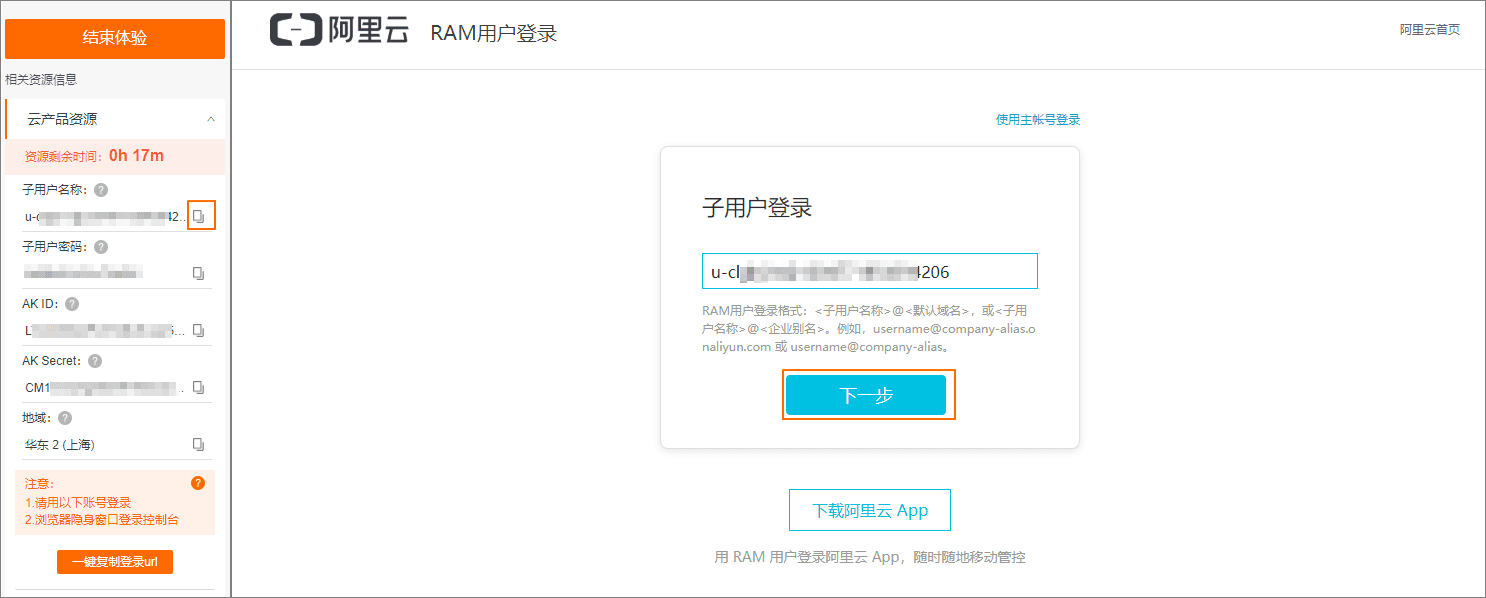The height and width of the screenshot is (598, 1486).
Task: Select the 资源剩余时间 0h 17m text
Action: click(94, 156)
